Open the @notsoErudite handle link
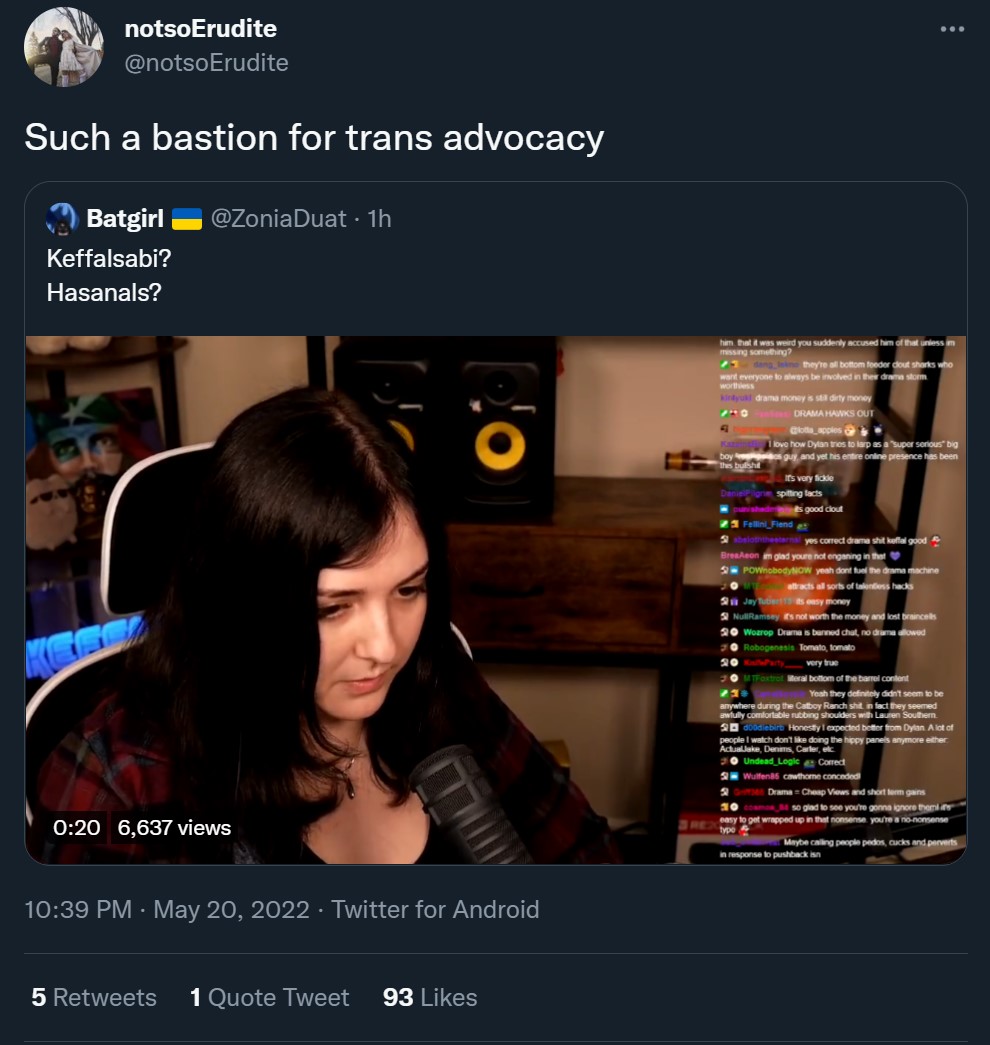The height and width of the screenshot is (1045, 990). coord(207,63)
